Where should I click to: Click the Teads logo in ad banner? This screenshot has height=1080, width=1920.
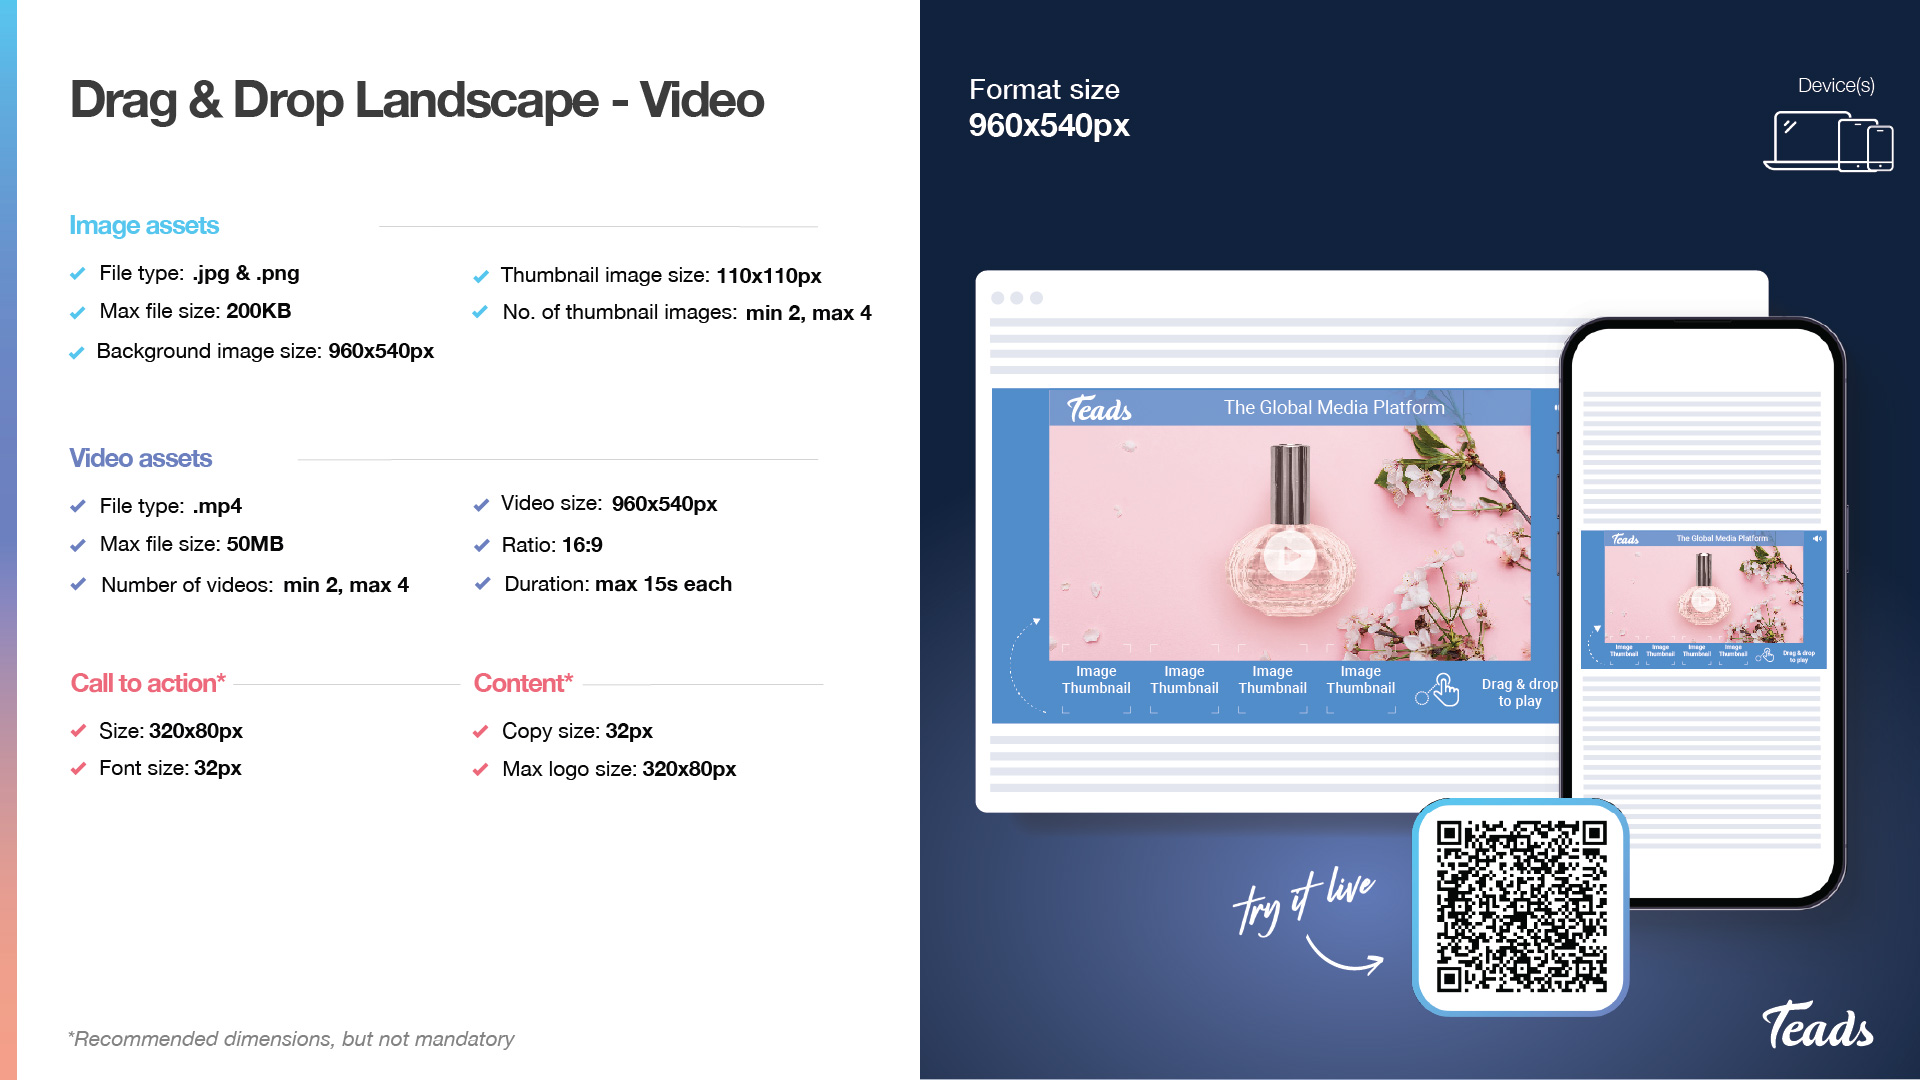click(1099, 409)
